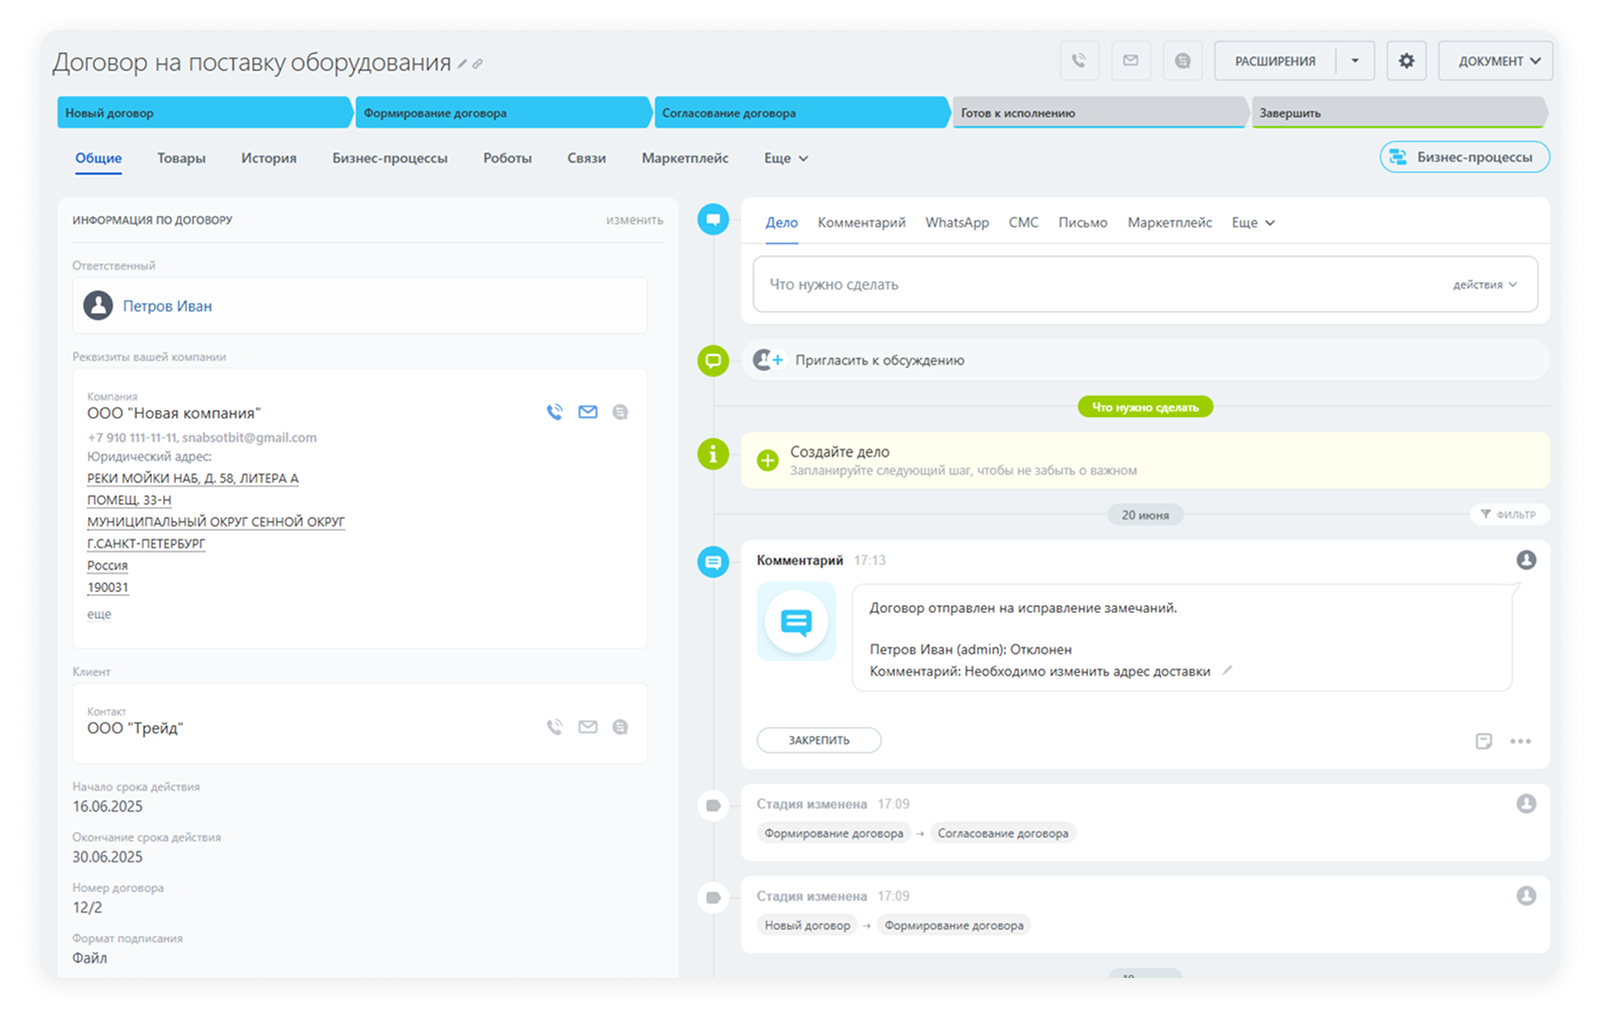Open three-dots menu on the comment card

coord(1521,741)
